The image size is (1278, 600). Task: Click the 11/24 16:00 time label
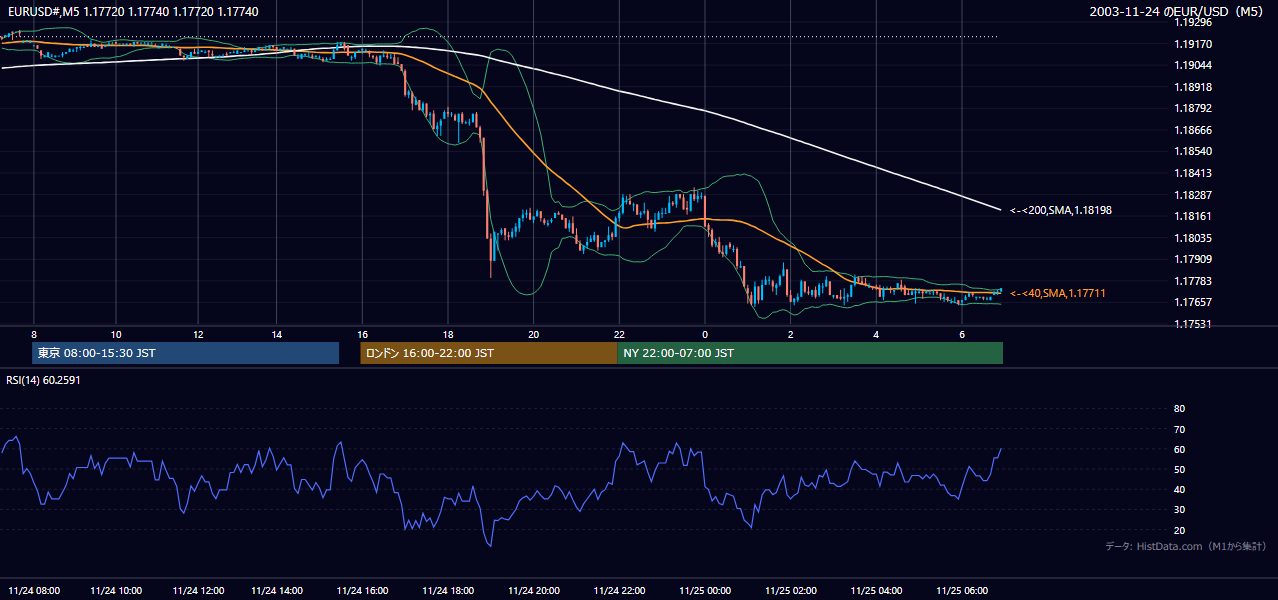coord(362,591)
